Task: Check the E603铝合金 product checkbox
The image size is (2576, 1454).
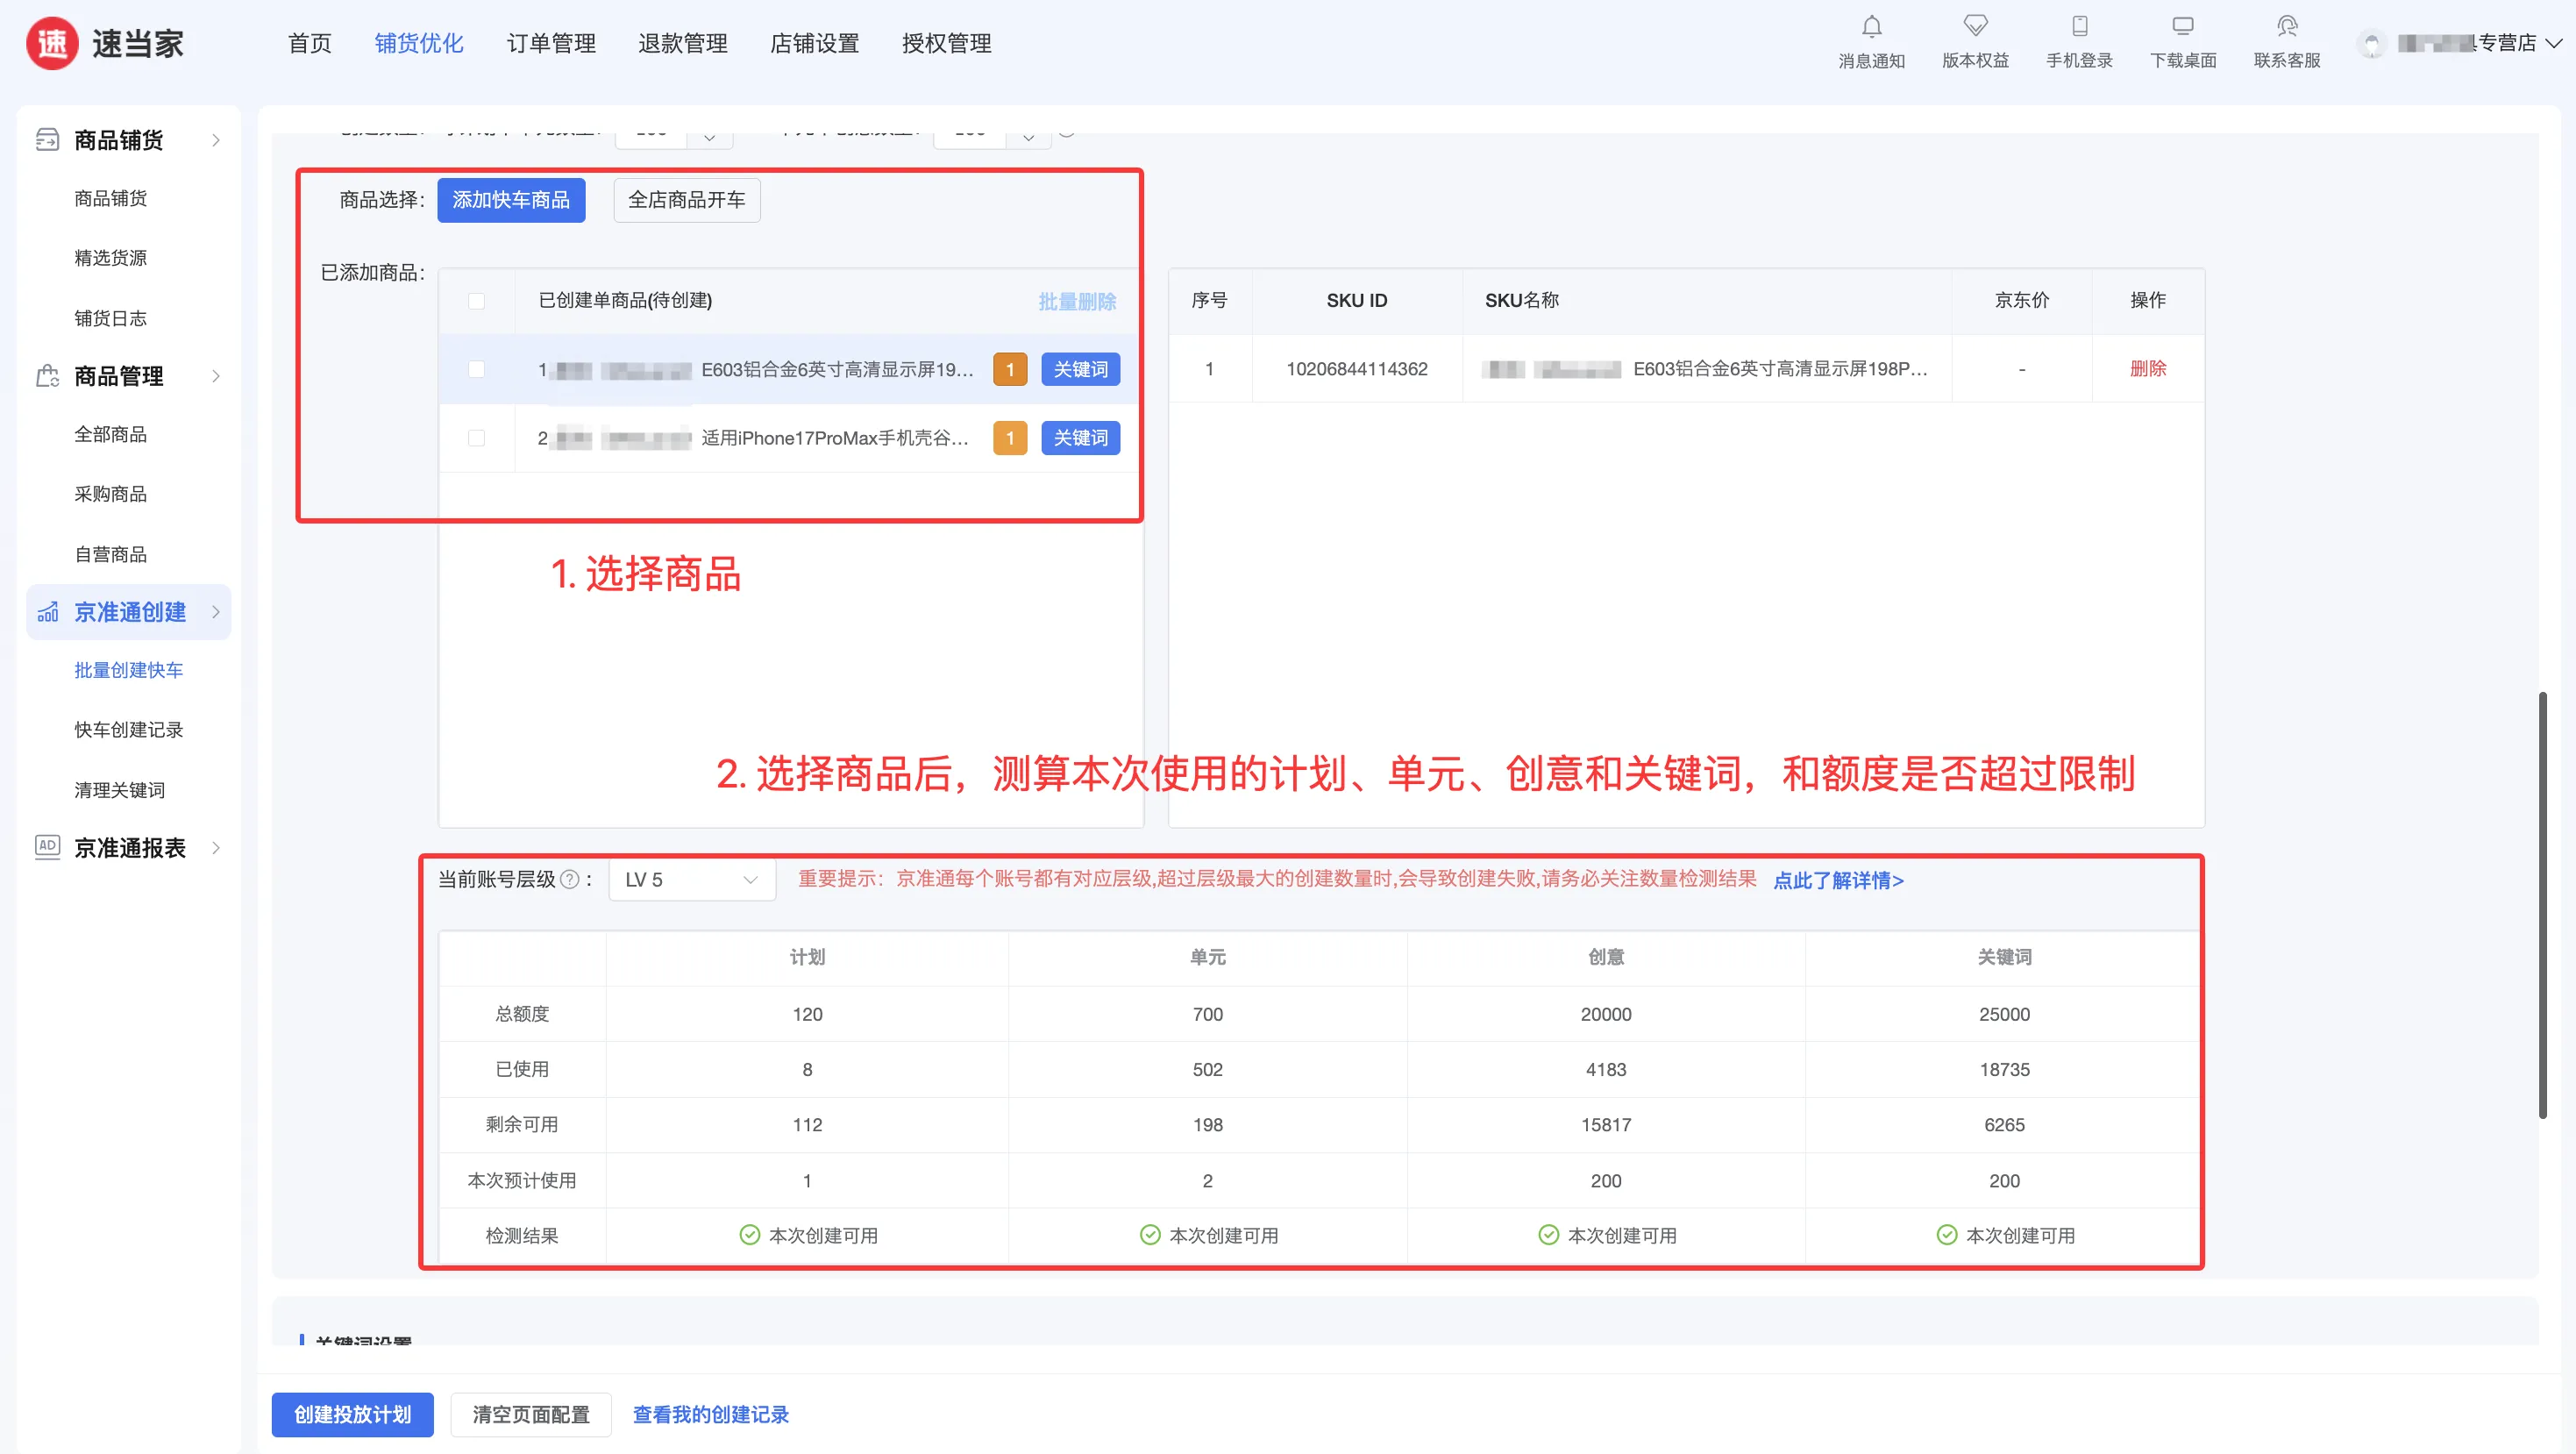Action: point(476,369)
